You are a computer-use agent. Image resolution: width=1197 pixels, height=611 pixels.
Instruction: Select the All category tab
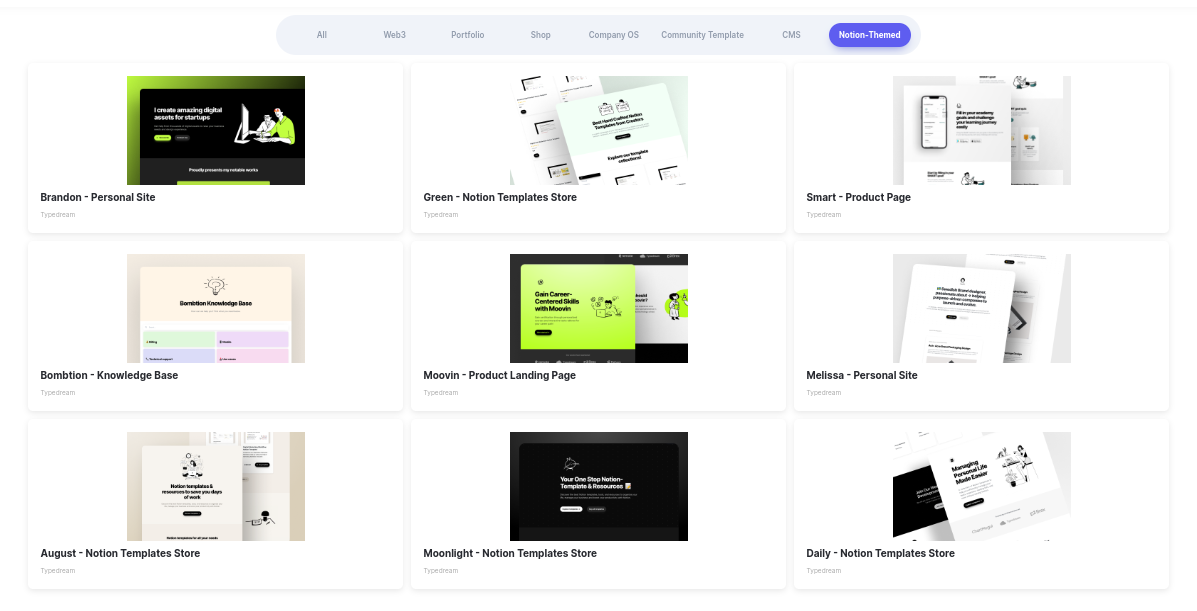321,35
